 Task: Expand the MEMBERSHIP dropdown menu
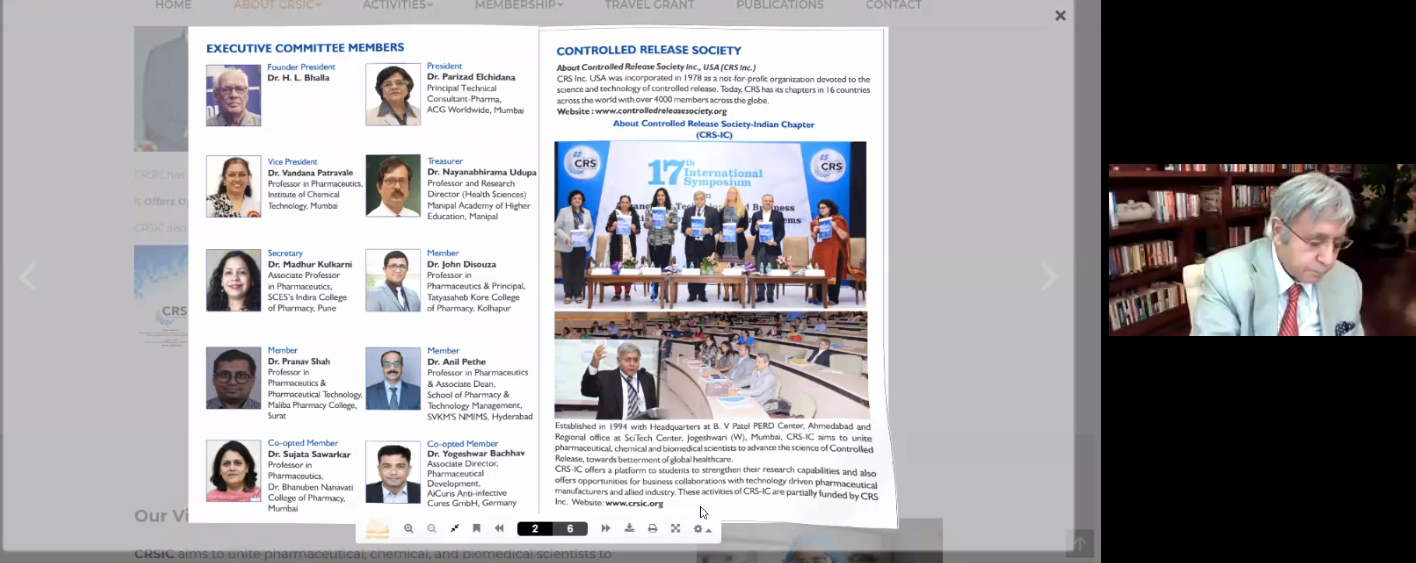518,5
